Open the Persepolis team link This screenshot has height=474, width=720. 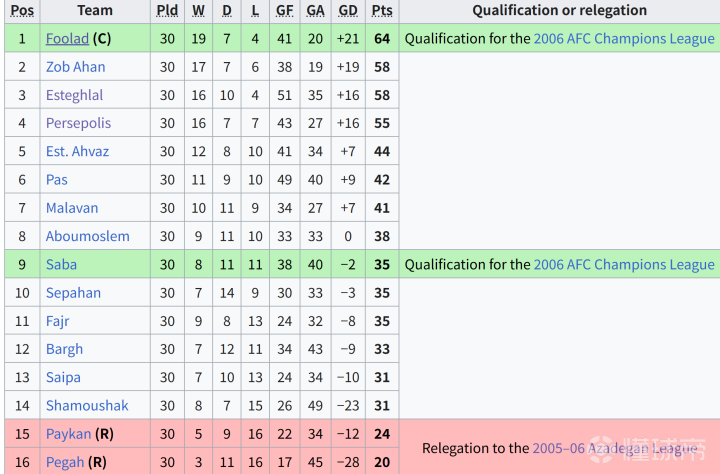(x=79, y=123)
